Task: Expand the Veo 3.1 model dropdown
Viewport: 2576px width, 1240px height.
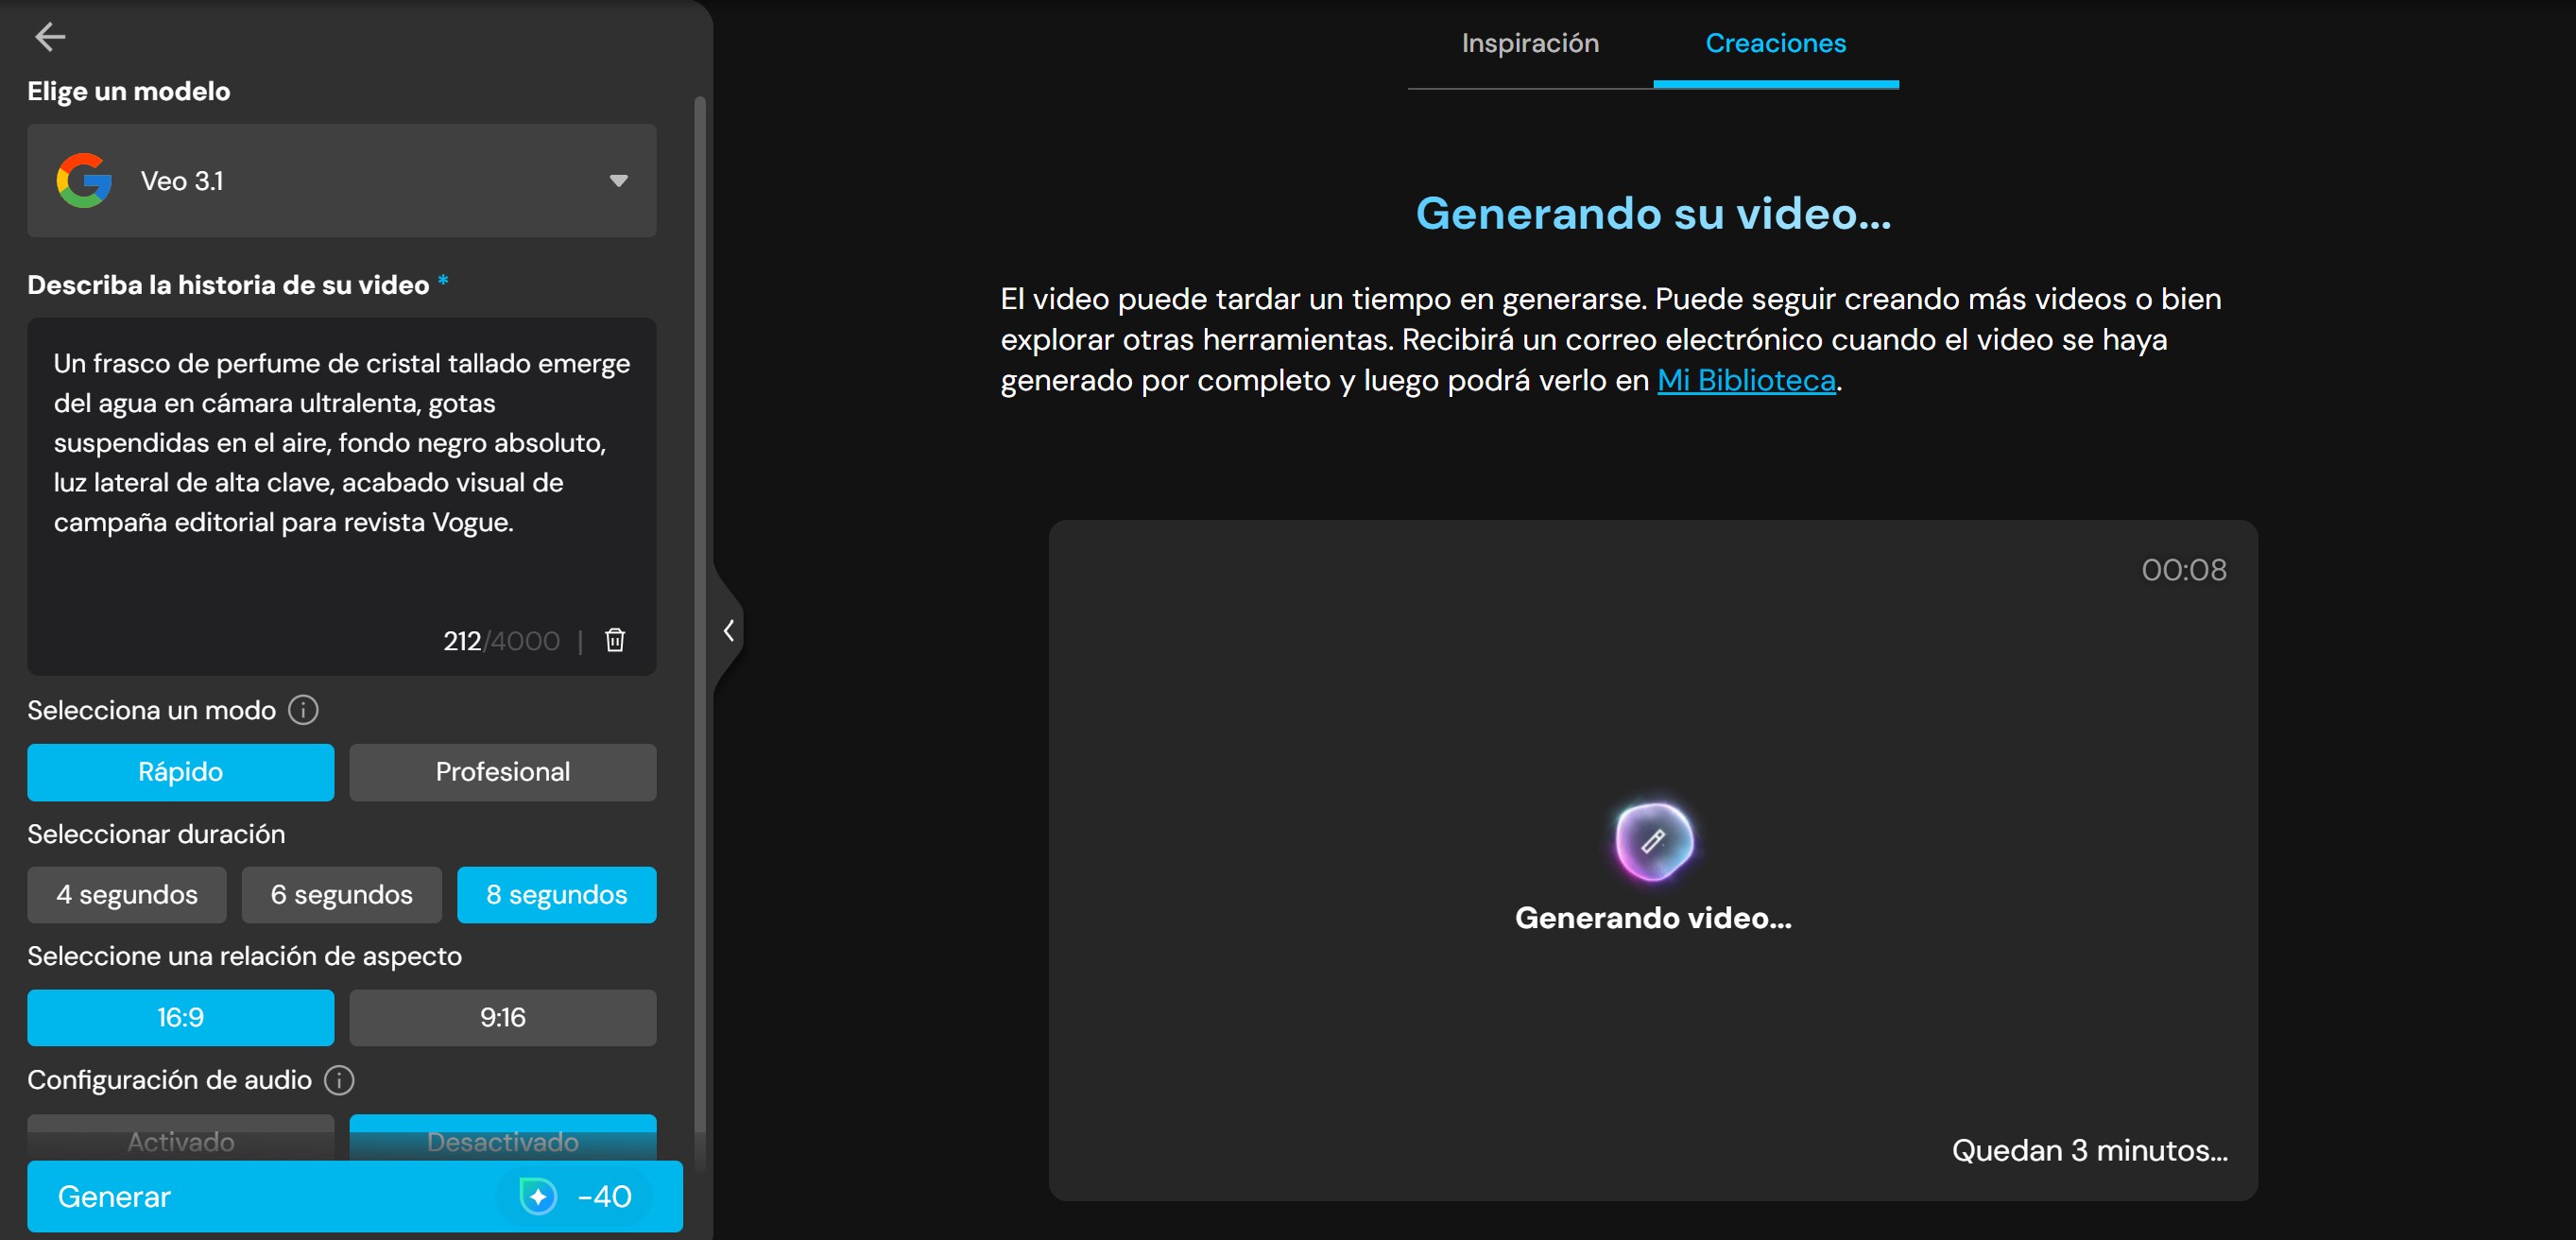Action: (618, 180)
